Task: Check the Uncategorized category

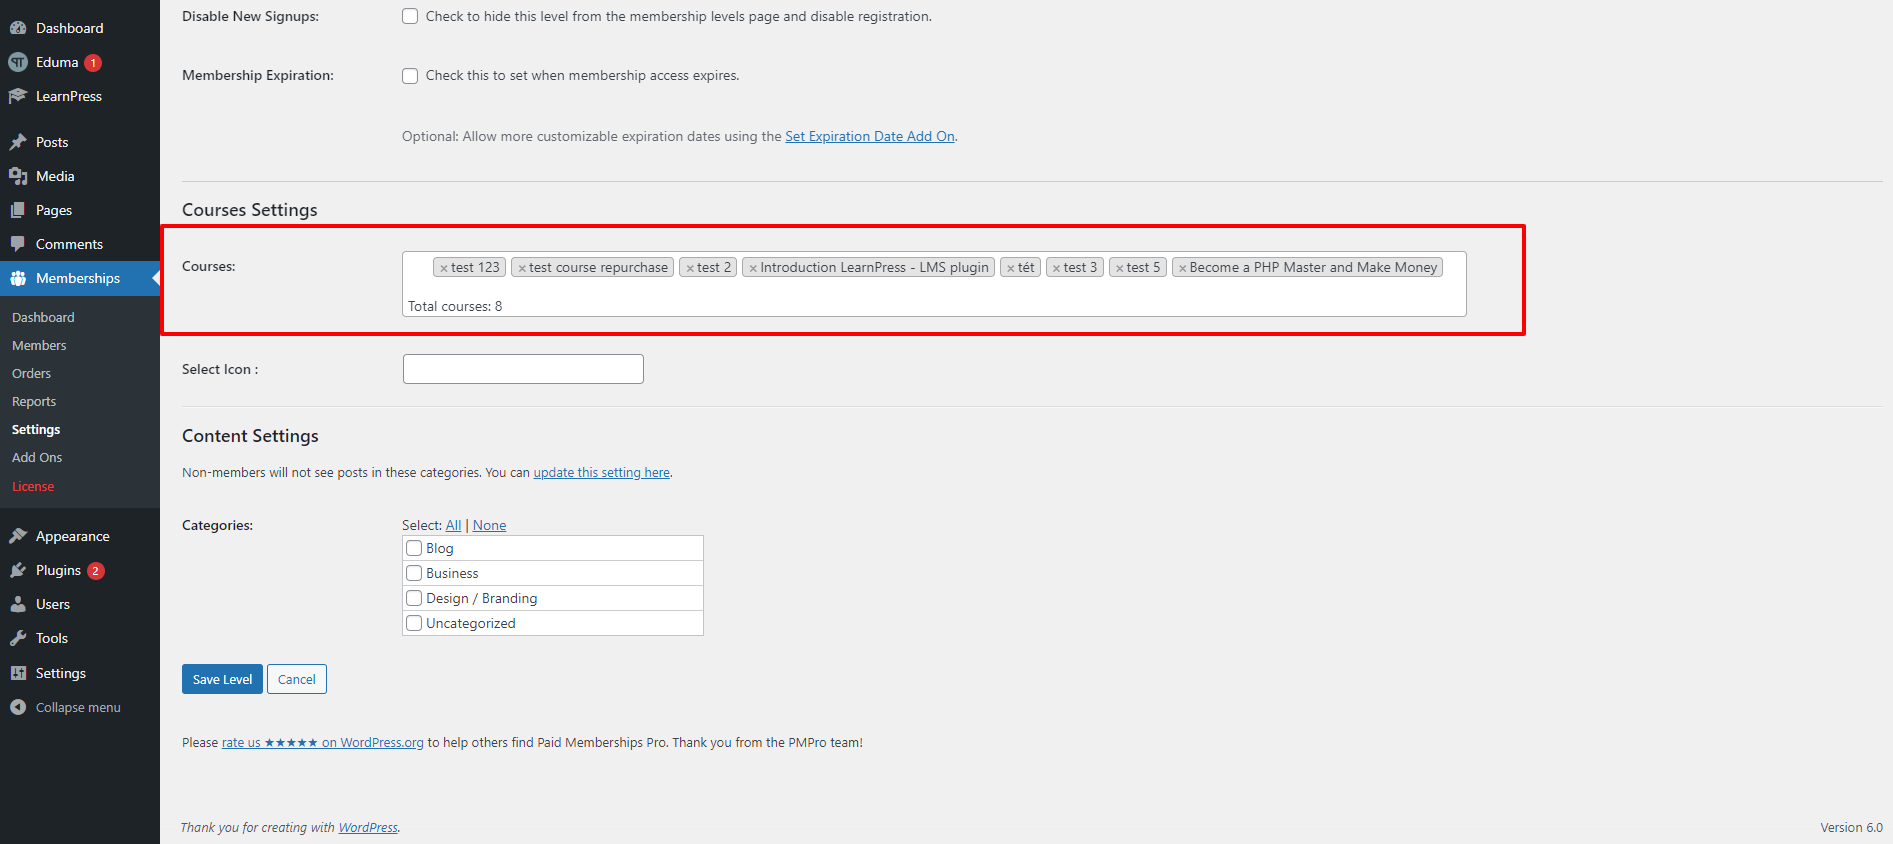Action: [414, 623]
